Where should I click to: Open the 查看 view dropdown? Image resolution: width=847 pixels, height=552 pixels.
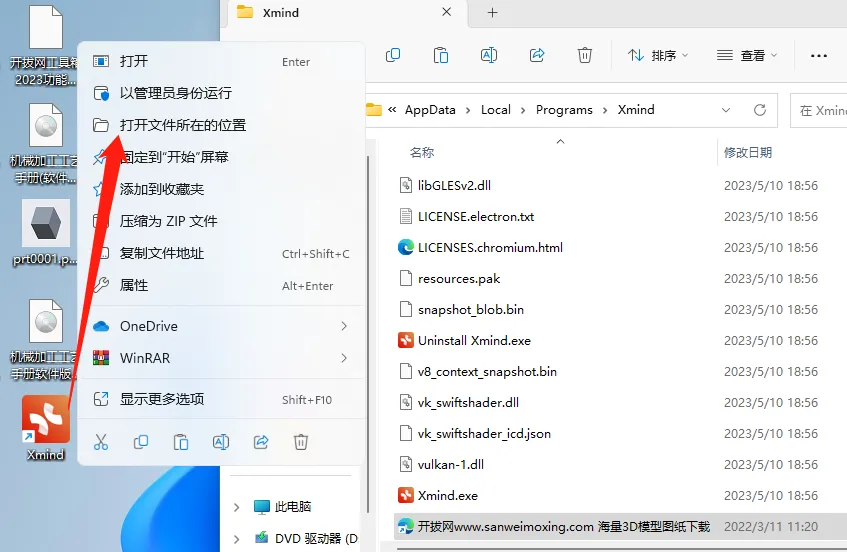coord(747,55)
